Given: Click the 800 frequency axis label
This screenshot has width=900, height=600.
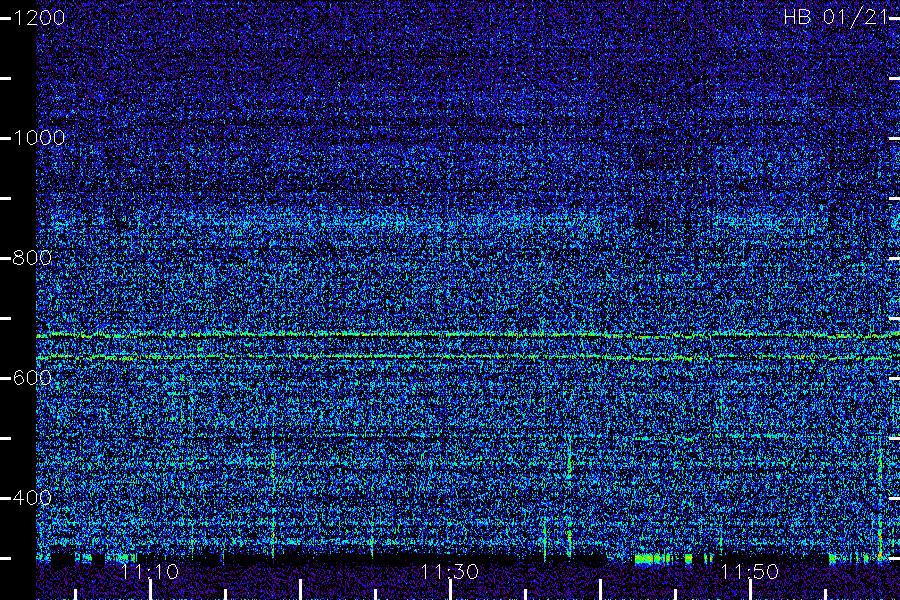Looking at the screenshot, I should 32,257.
